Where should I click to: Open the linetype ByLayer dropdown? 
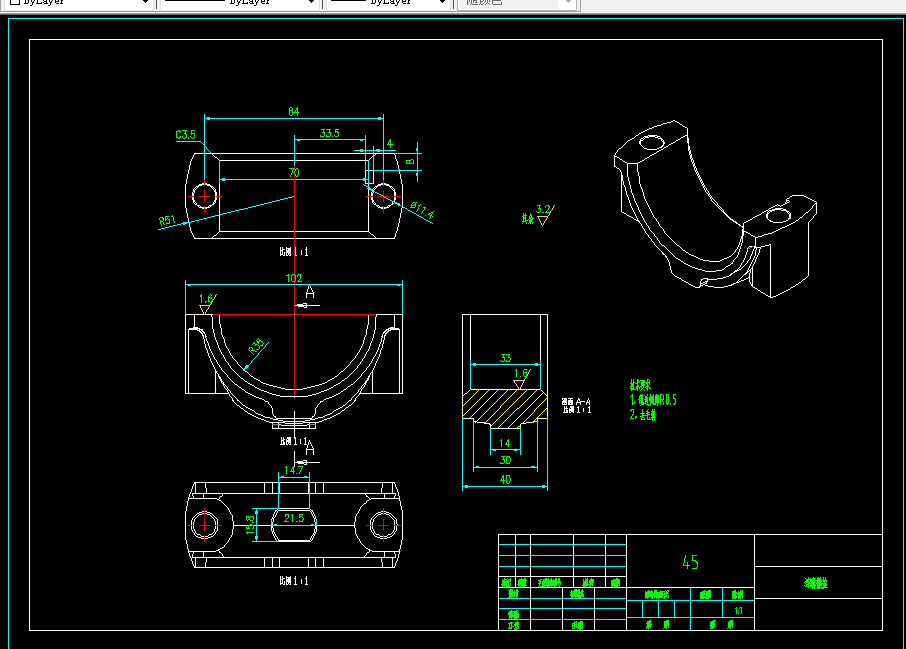click(x=239, y=2)
